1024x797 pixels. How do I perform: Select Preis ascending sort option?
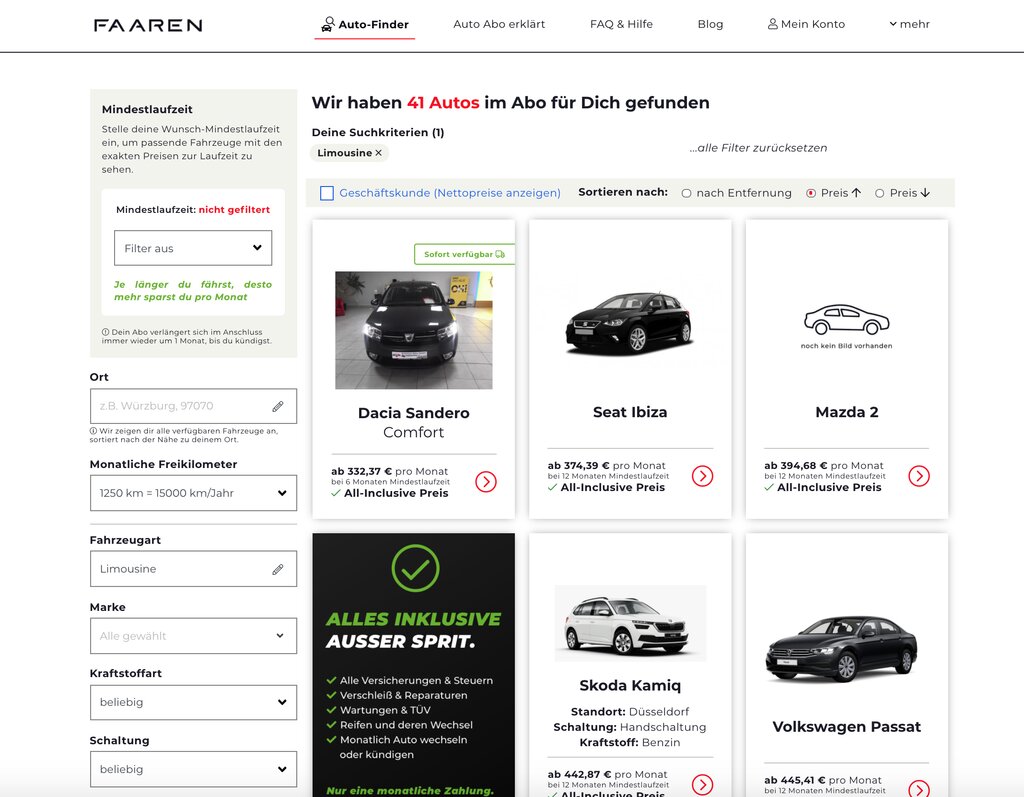click(x=811, y=193)
